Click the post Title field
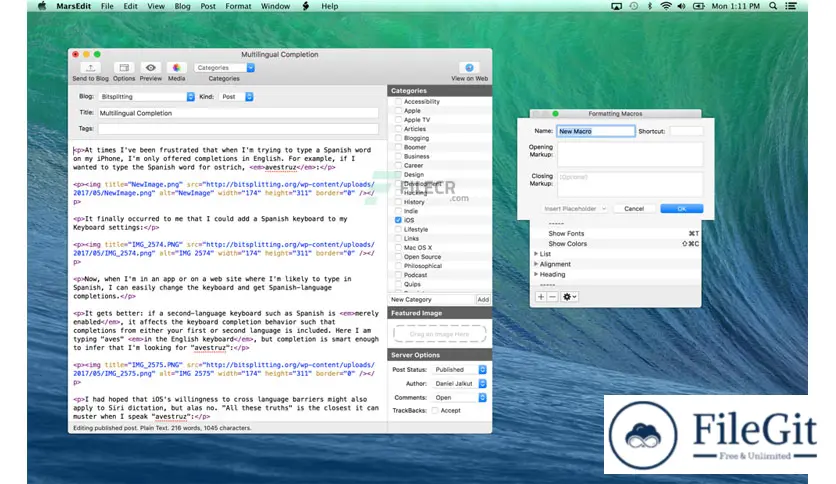836x484 pixels. pos(238,113)
